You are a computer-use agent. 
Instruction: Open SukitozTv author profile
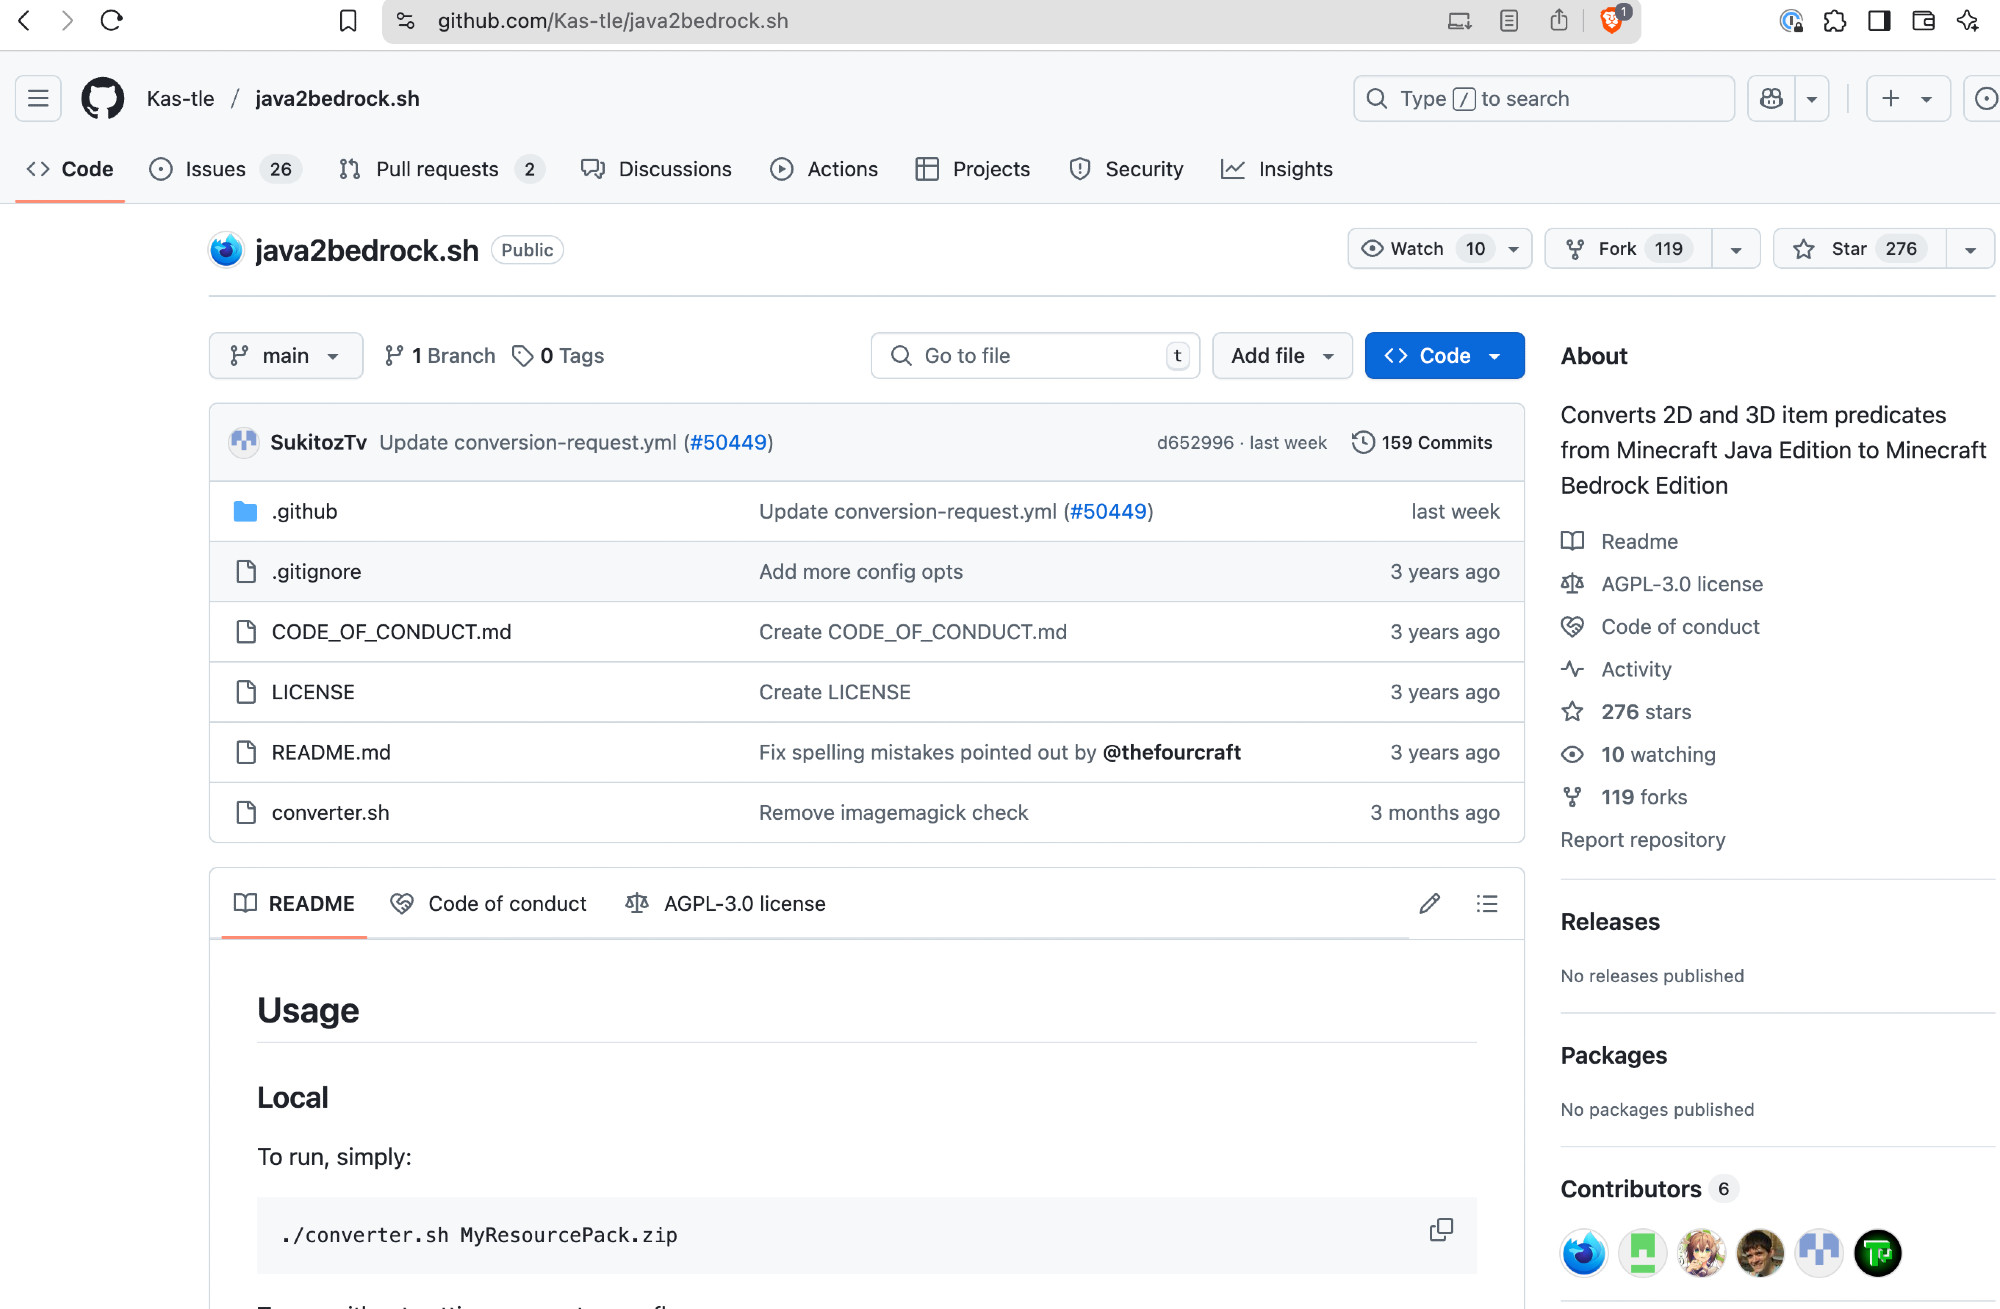click(x=318, y=443)
